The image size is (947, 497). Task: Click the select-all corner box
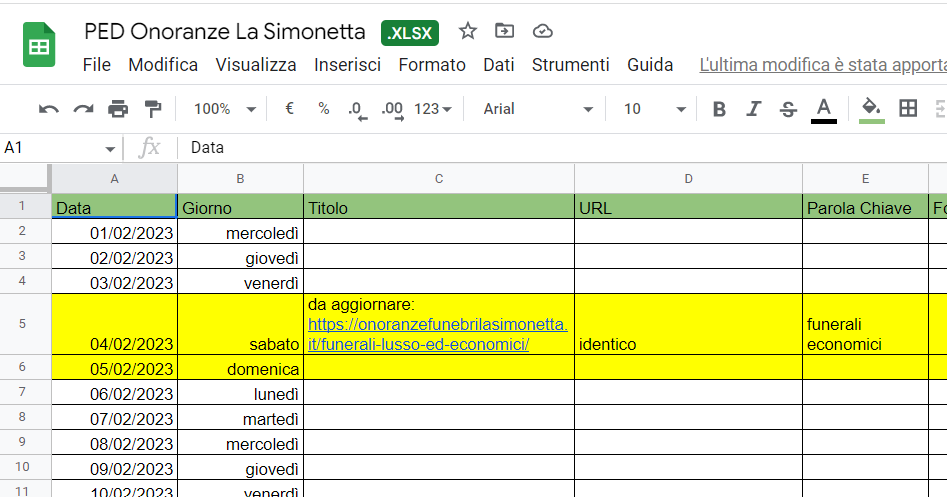point(24,178)
